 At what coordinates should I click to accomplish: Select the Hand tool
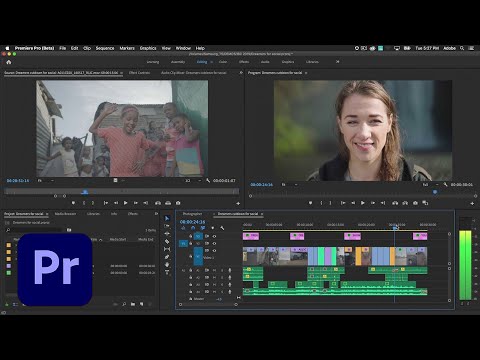tap(167, 265)
